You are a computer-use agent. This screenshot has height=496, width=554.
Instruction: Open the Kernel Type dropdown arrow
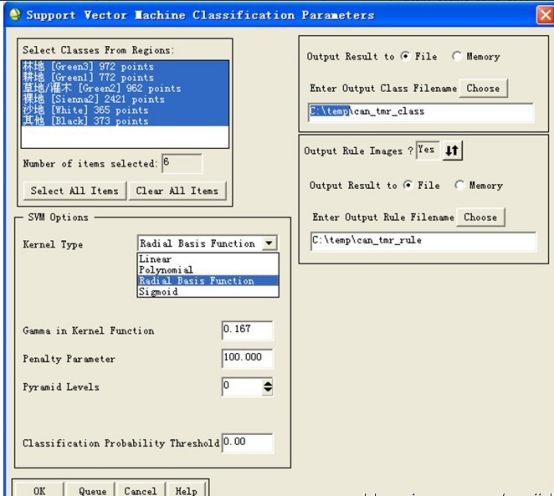tap(269, 243)
